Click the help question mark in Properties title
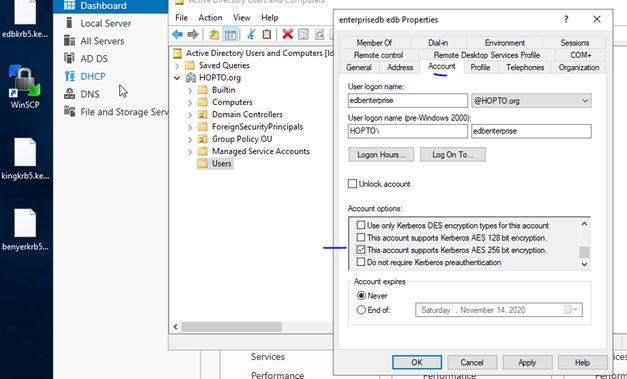Screen dimensions: 627x379 tap(566, 19)
